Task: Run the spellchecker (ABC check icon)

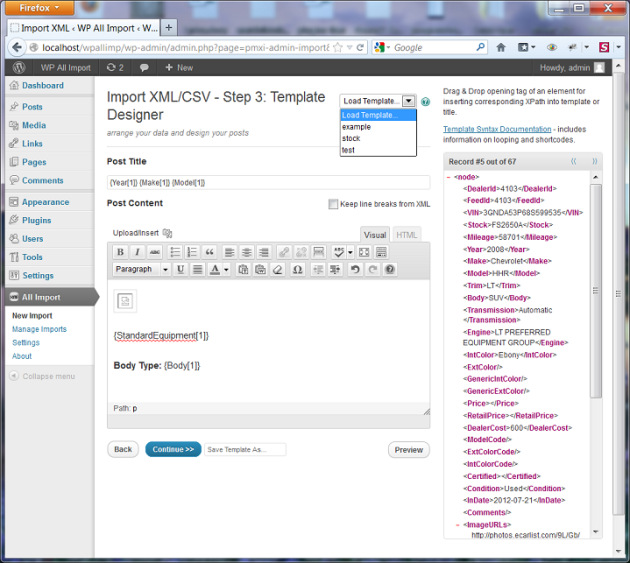Action: [338, 252]
